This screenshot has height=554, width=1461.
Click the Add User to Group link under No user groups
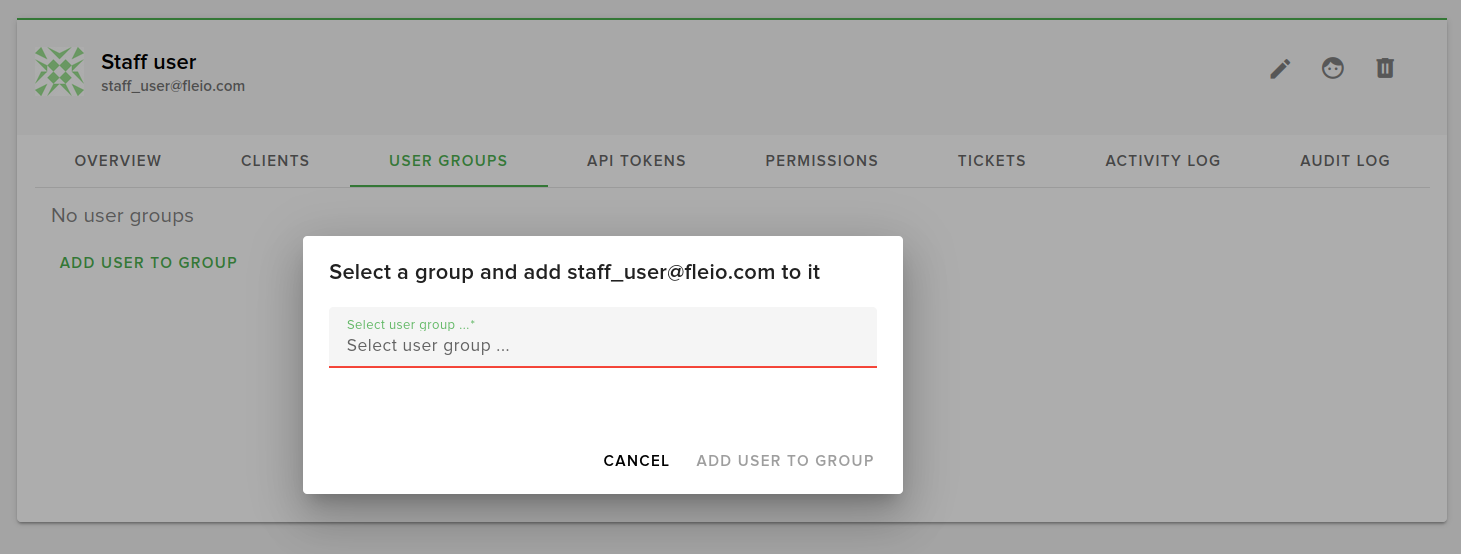tap(148, 263)
